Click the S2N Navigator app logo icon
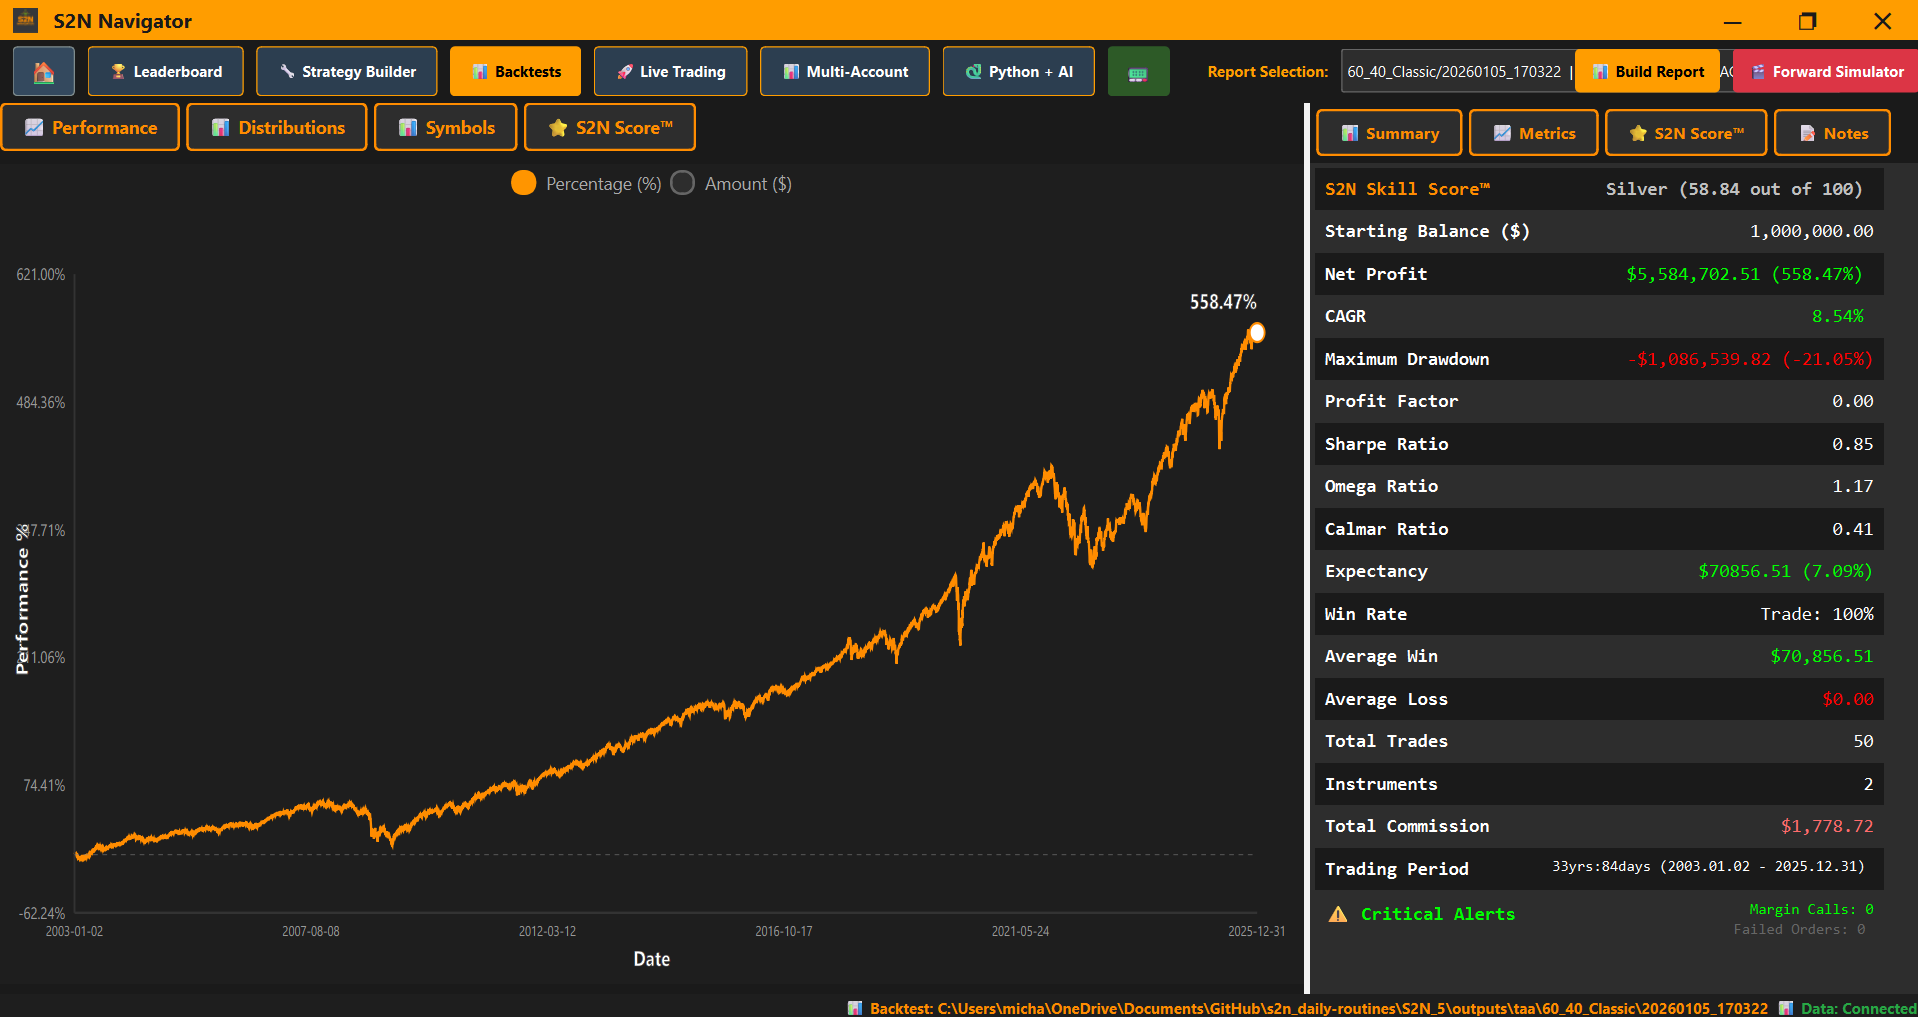The height and width of the screenshot is (1017, 1918). [x=26, y=20]
